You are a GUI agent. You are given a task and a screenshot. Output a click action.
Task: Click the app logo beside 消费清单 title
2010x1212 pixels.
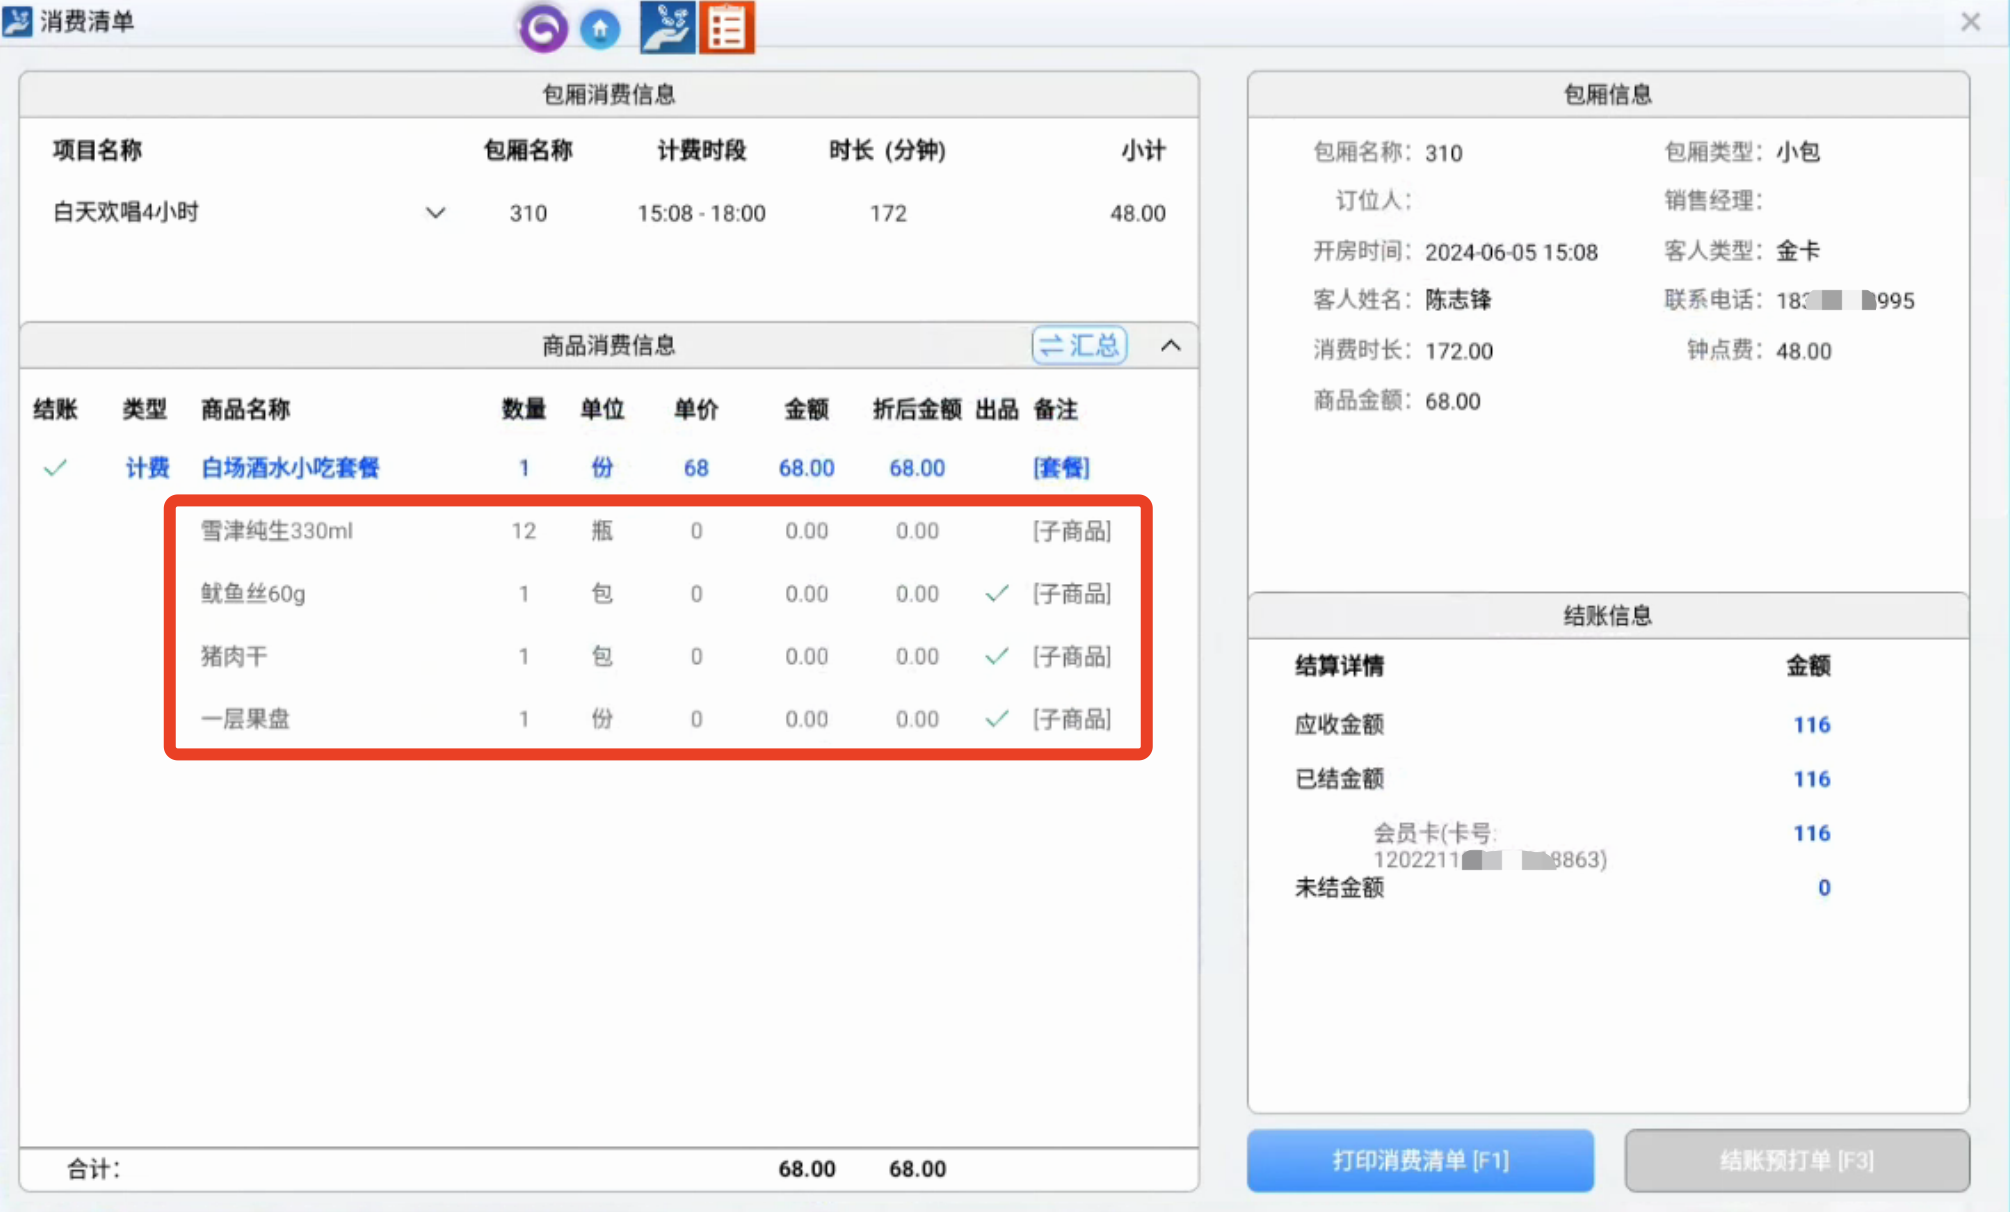pos(17,21)
